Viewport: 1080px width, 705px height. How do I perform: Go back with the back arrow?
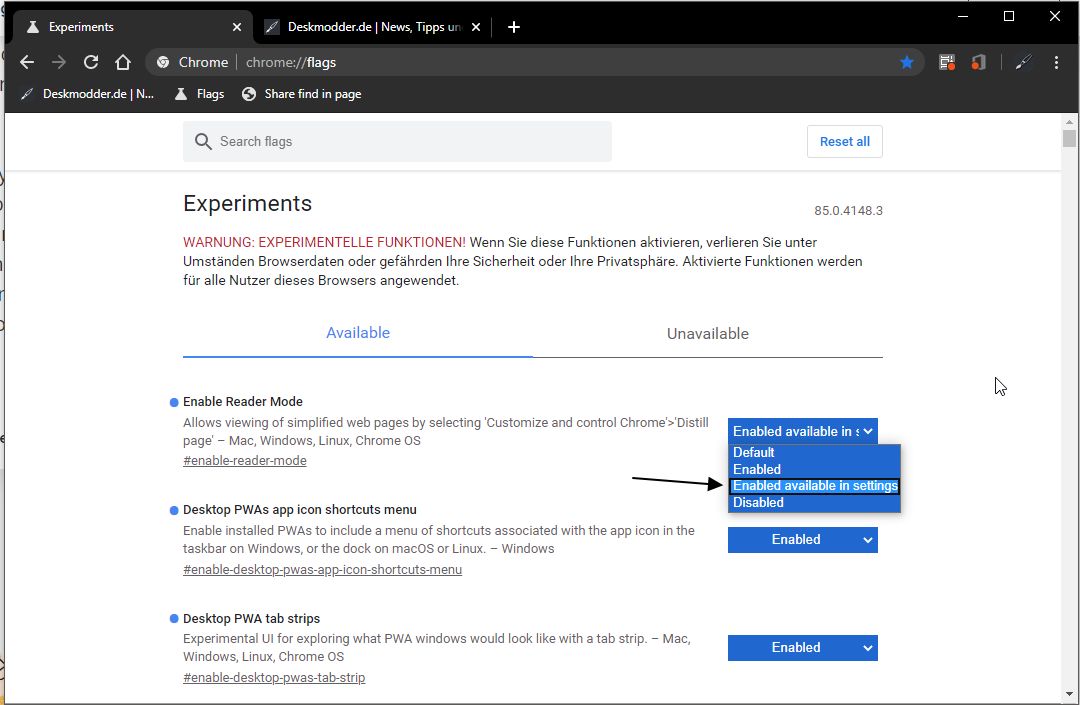tap(27, 63)
